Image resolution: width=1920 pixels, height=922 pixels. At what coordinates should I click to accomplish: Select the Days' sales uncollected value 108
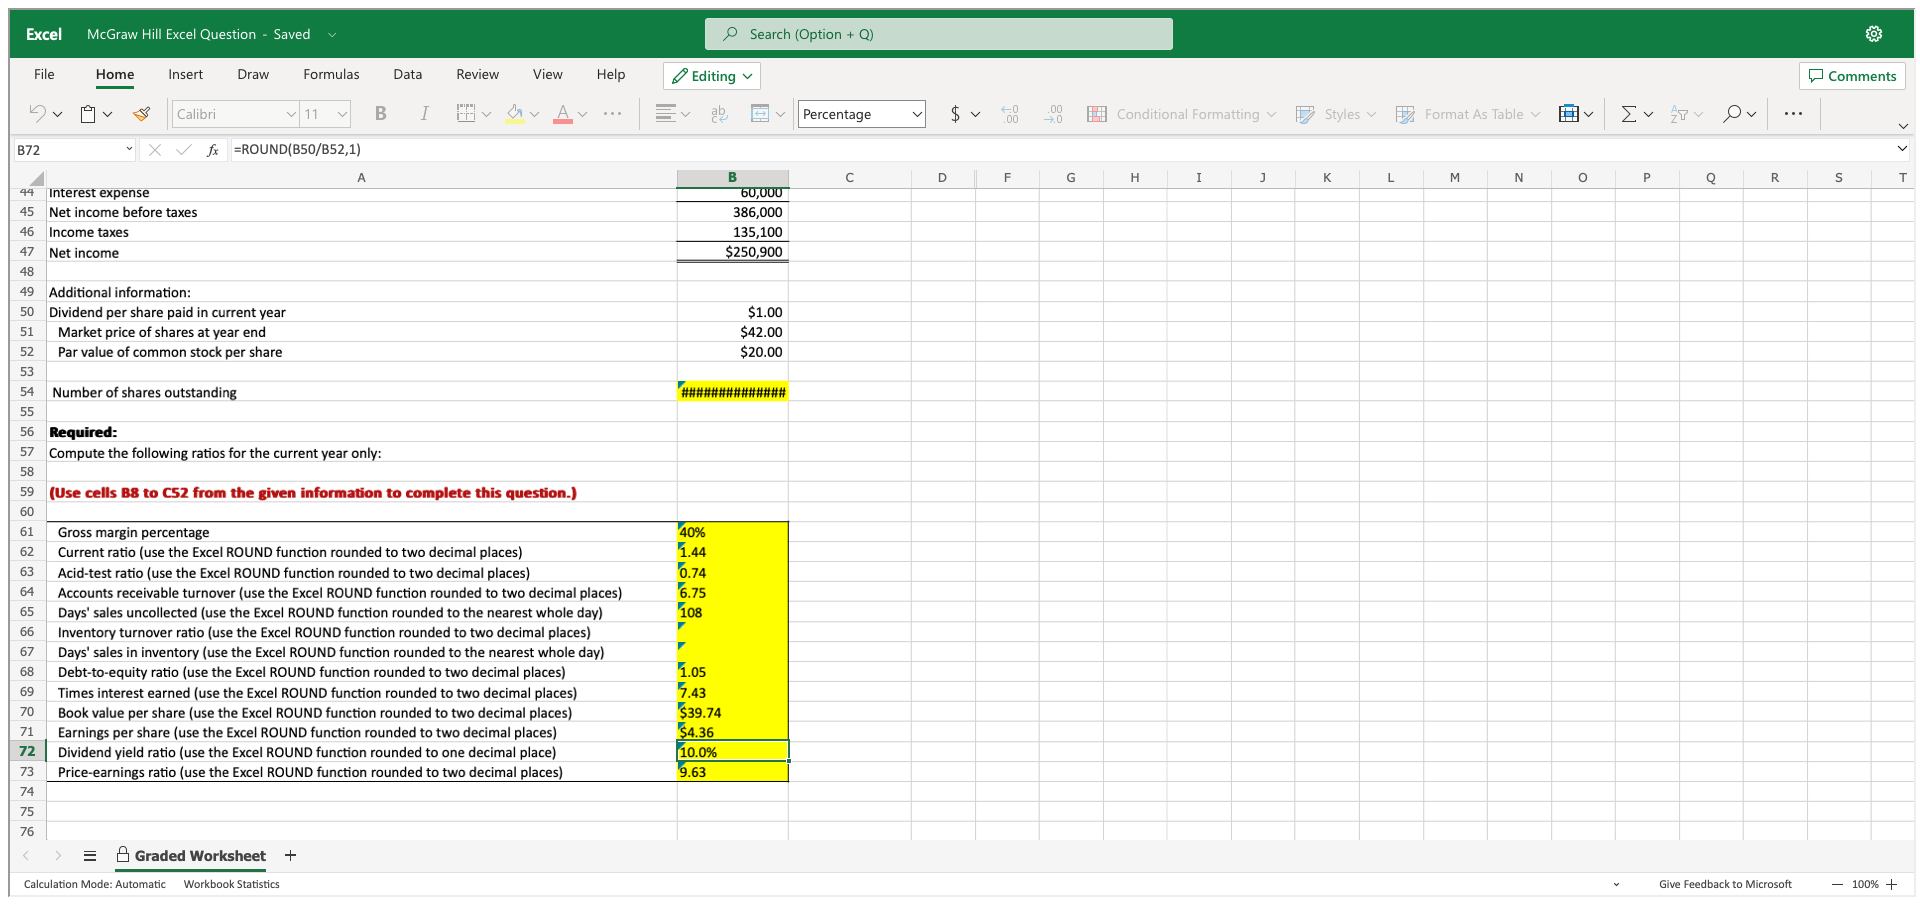click(732, 612)
